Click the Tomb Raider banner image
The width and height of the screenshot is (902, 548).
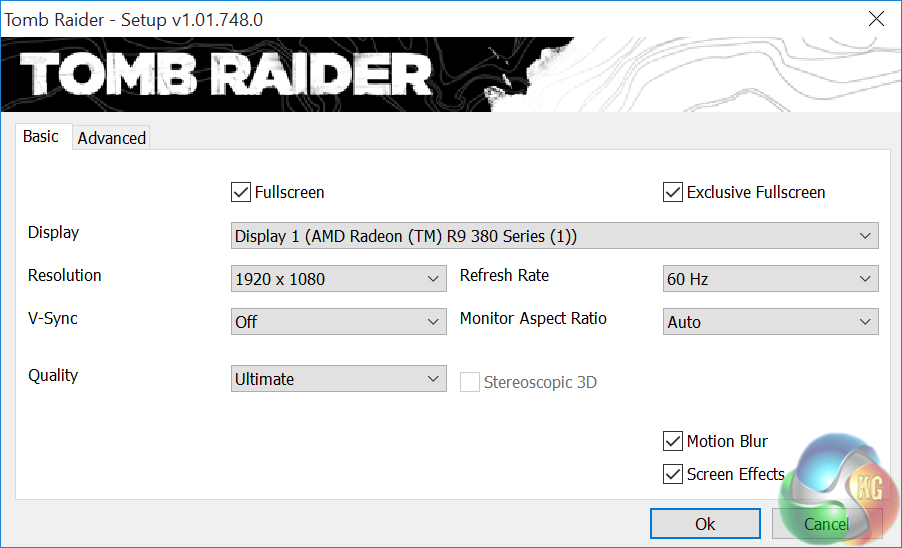(x=451, y=75)
